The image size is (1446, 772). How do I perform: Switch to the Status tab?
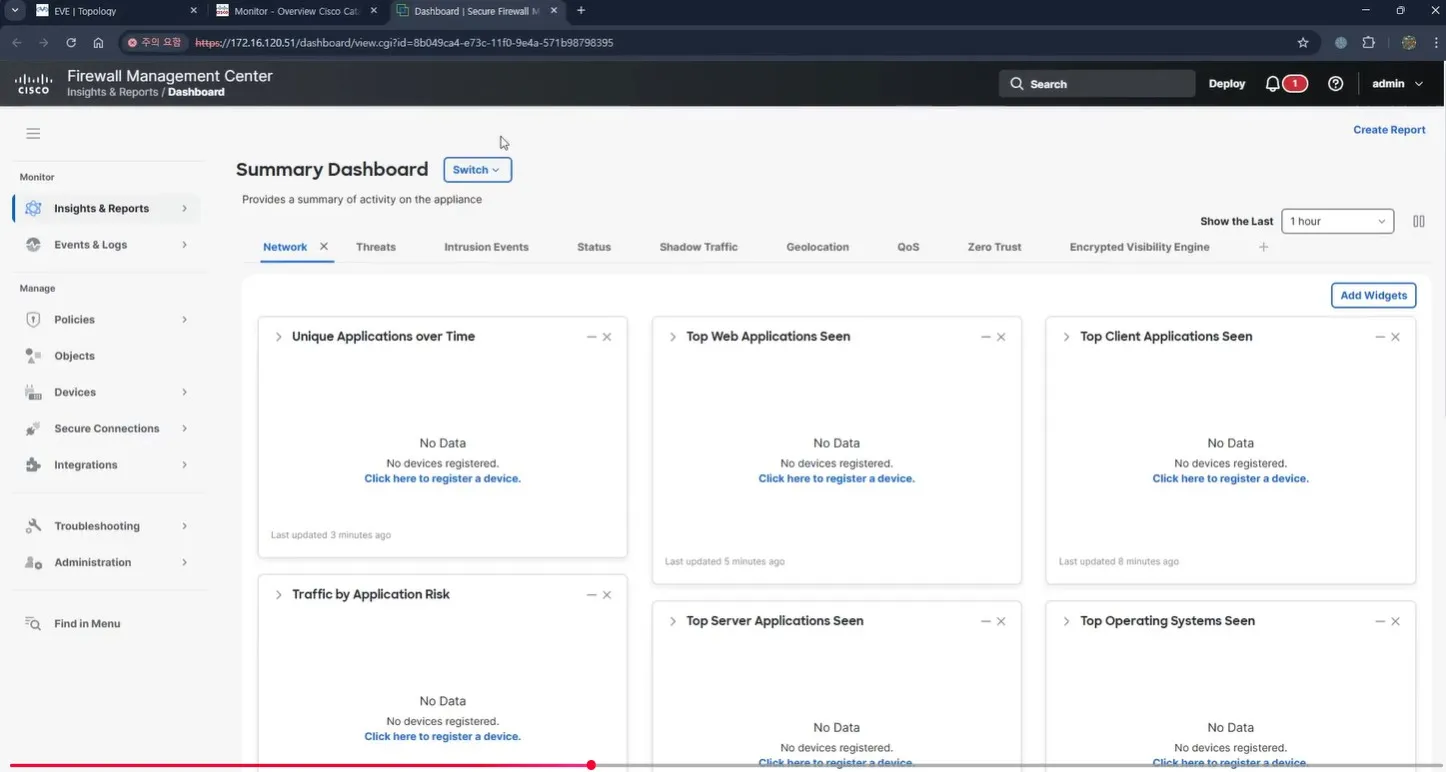(x=594, y=247)
